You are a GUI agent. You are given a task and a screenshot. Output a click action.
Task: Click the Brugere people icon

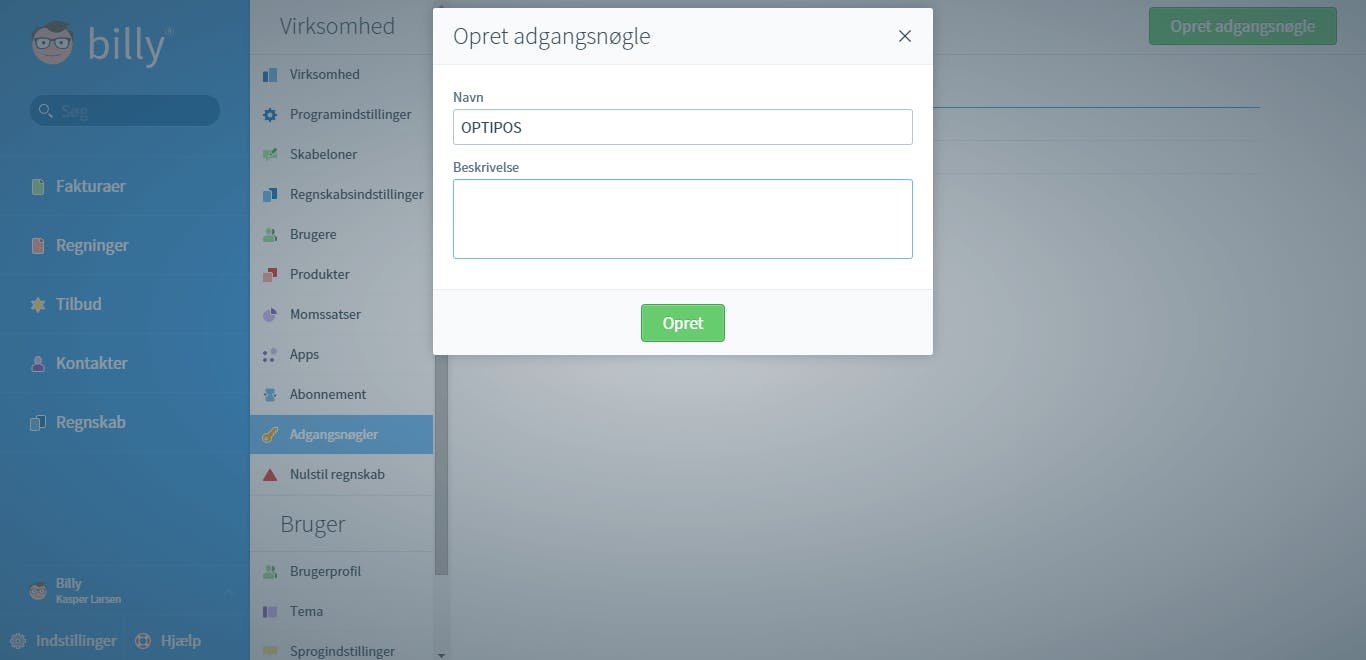[x=270, y=235]
